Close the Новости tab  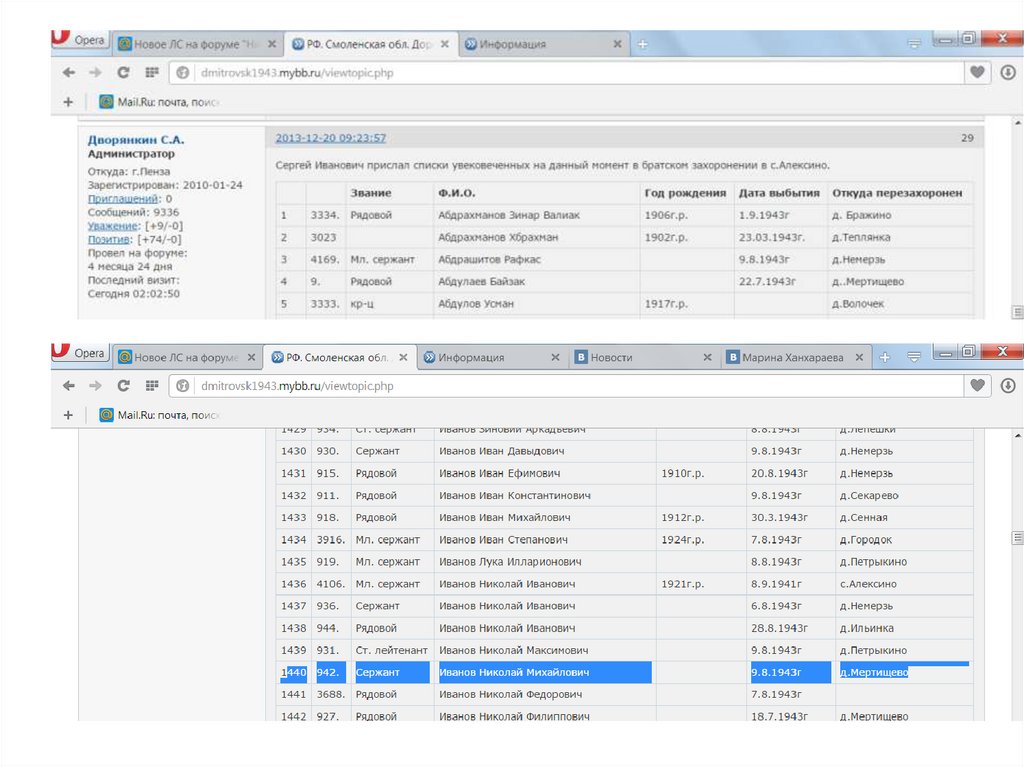pyautogui.click(x=707, y=357)
